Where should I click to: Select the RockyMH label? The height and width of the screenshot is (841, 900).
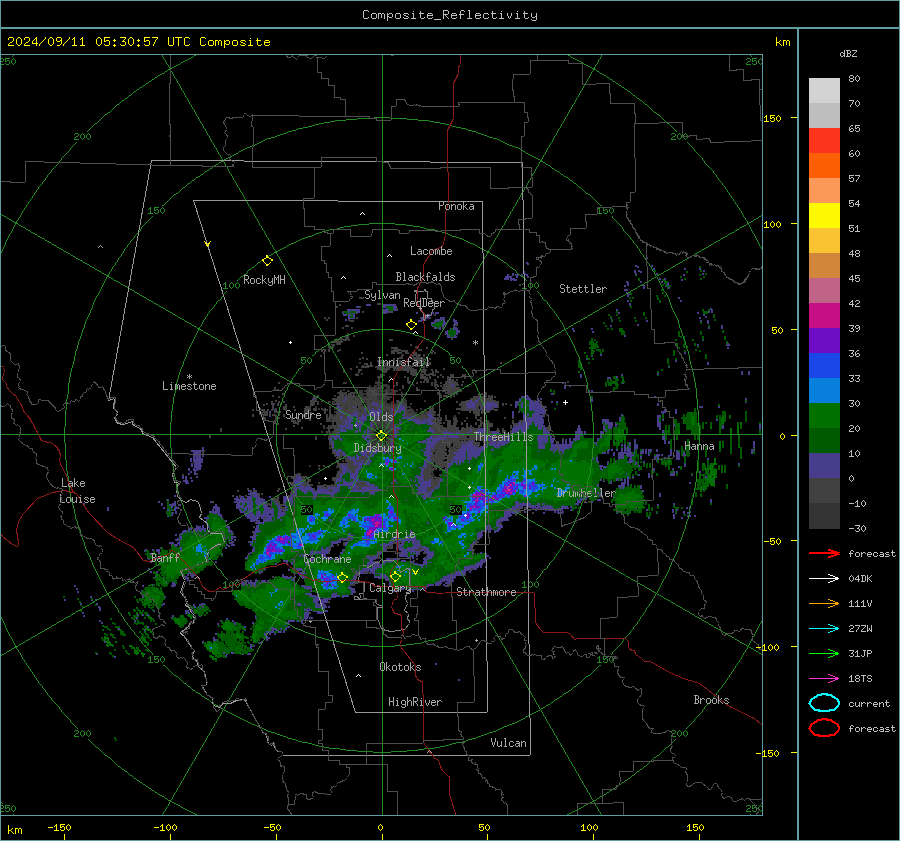[264, 280]
